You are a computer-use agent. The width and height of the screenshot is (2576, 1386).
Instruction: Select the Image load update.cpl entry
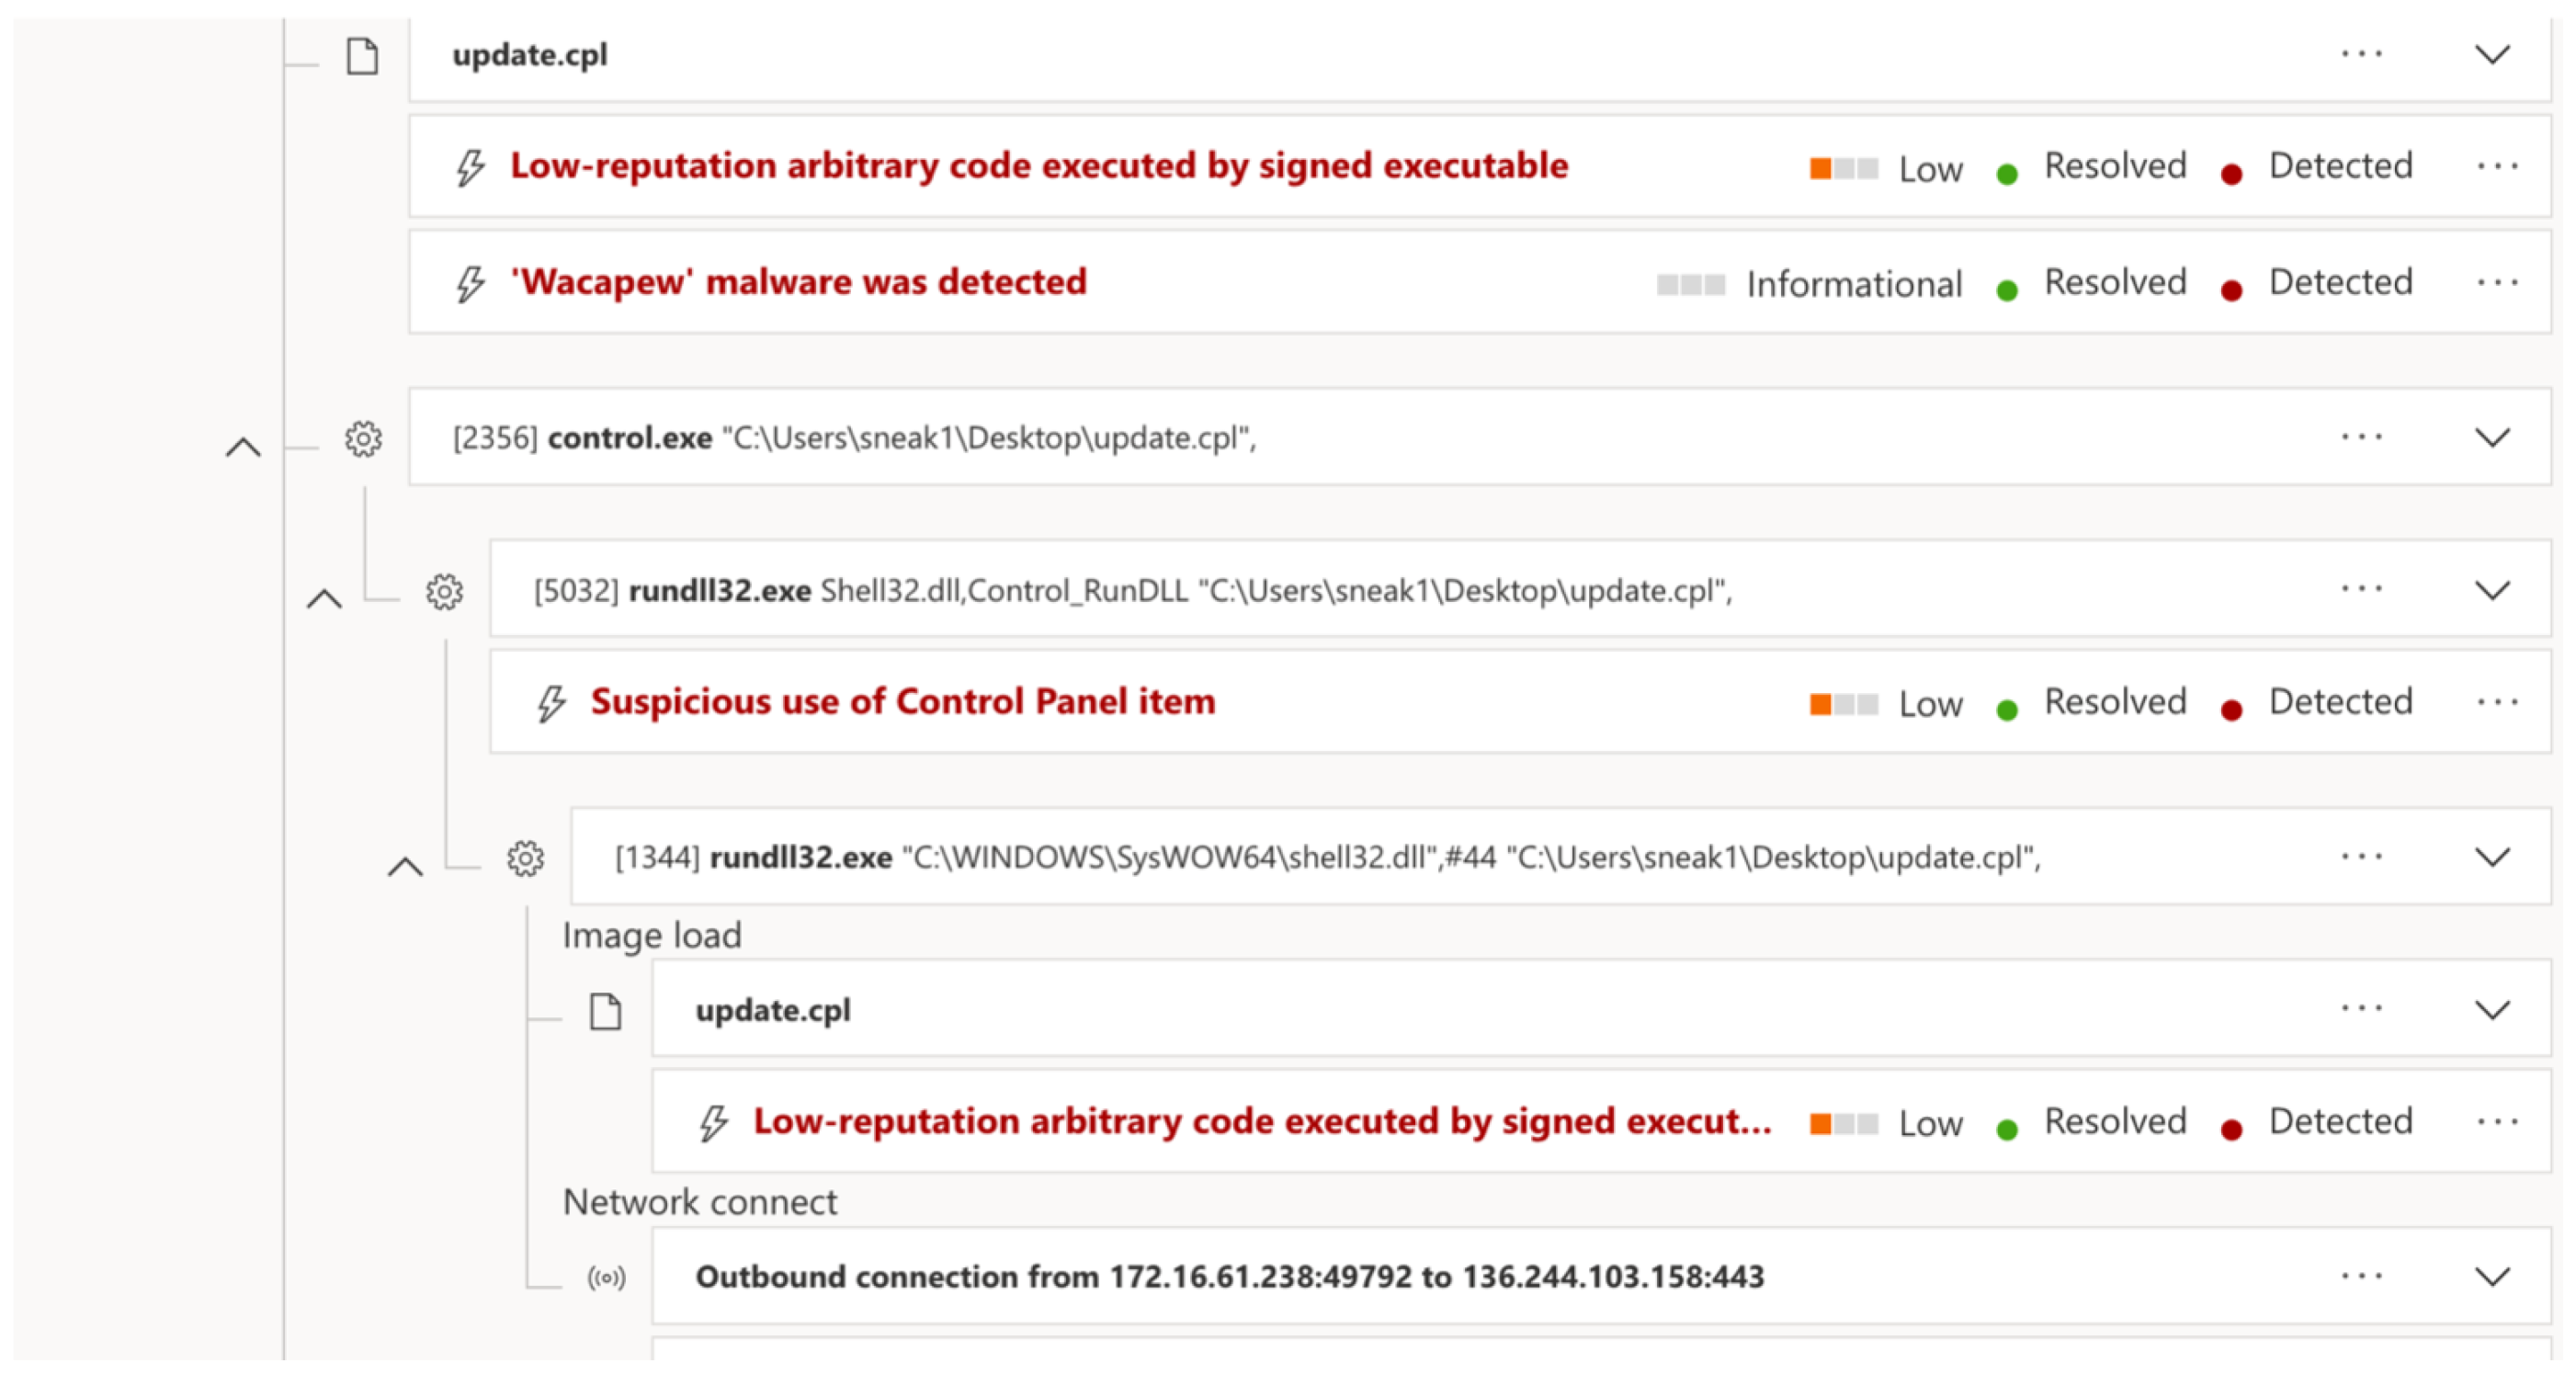point(773,1010)
